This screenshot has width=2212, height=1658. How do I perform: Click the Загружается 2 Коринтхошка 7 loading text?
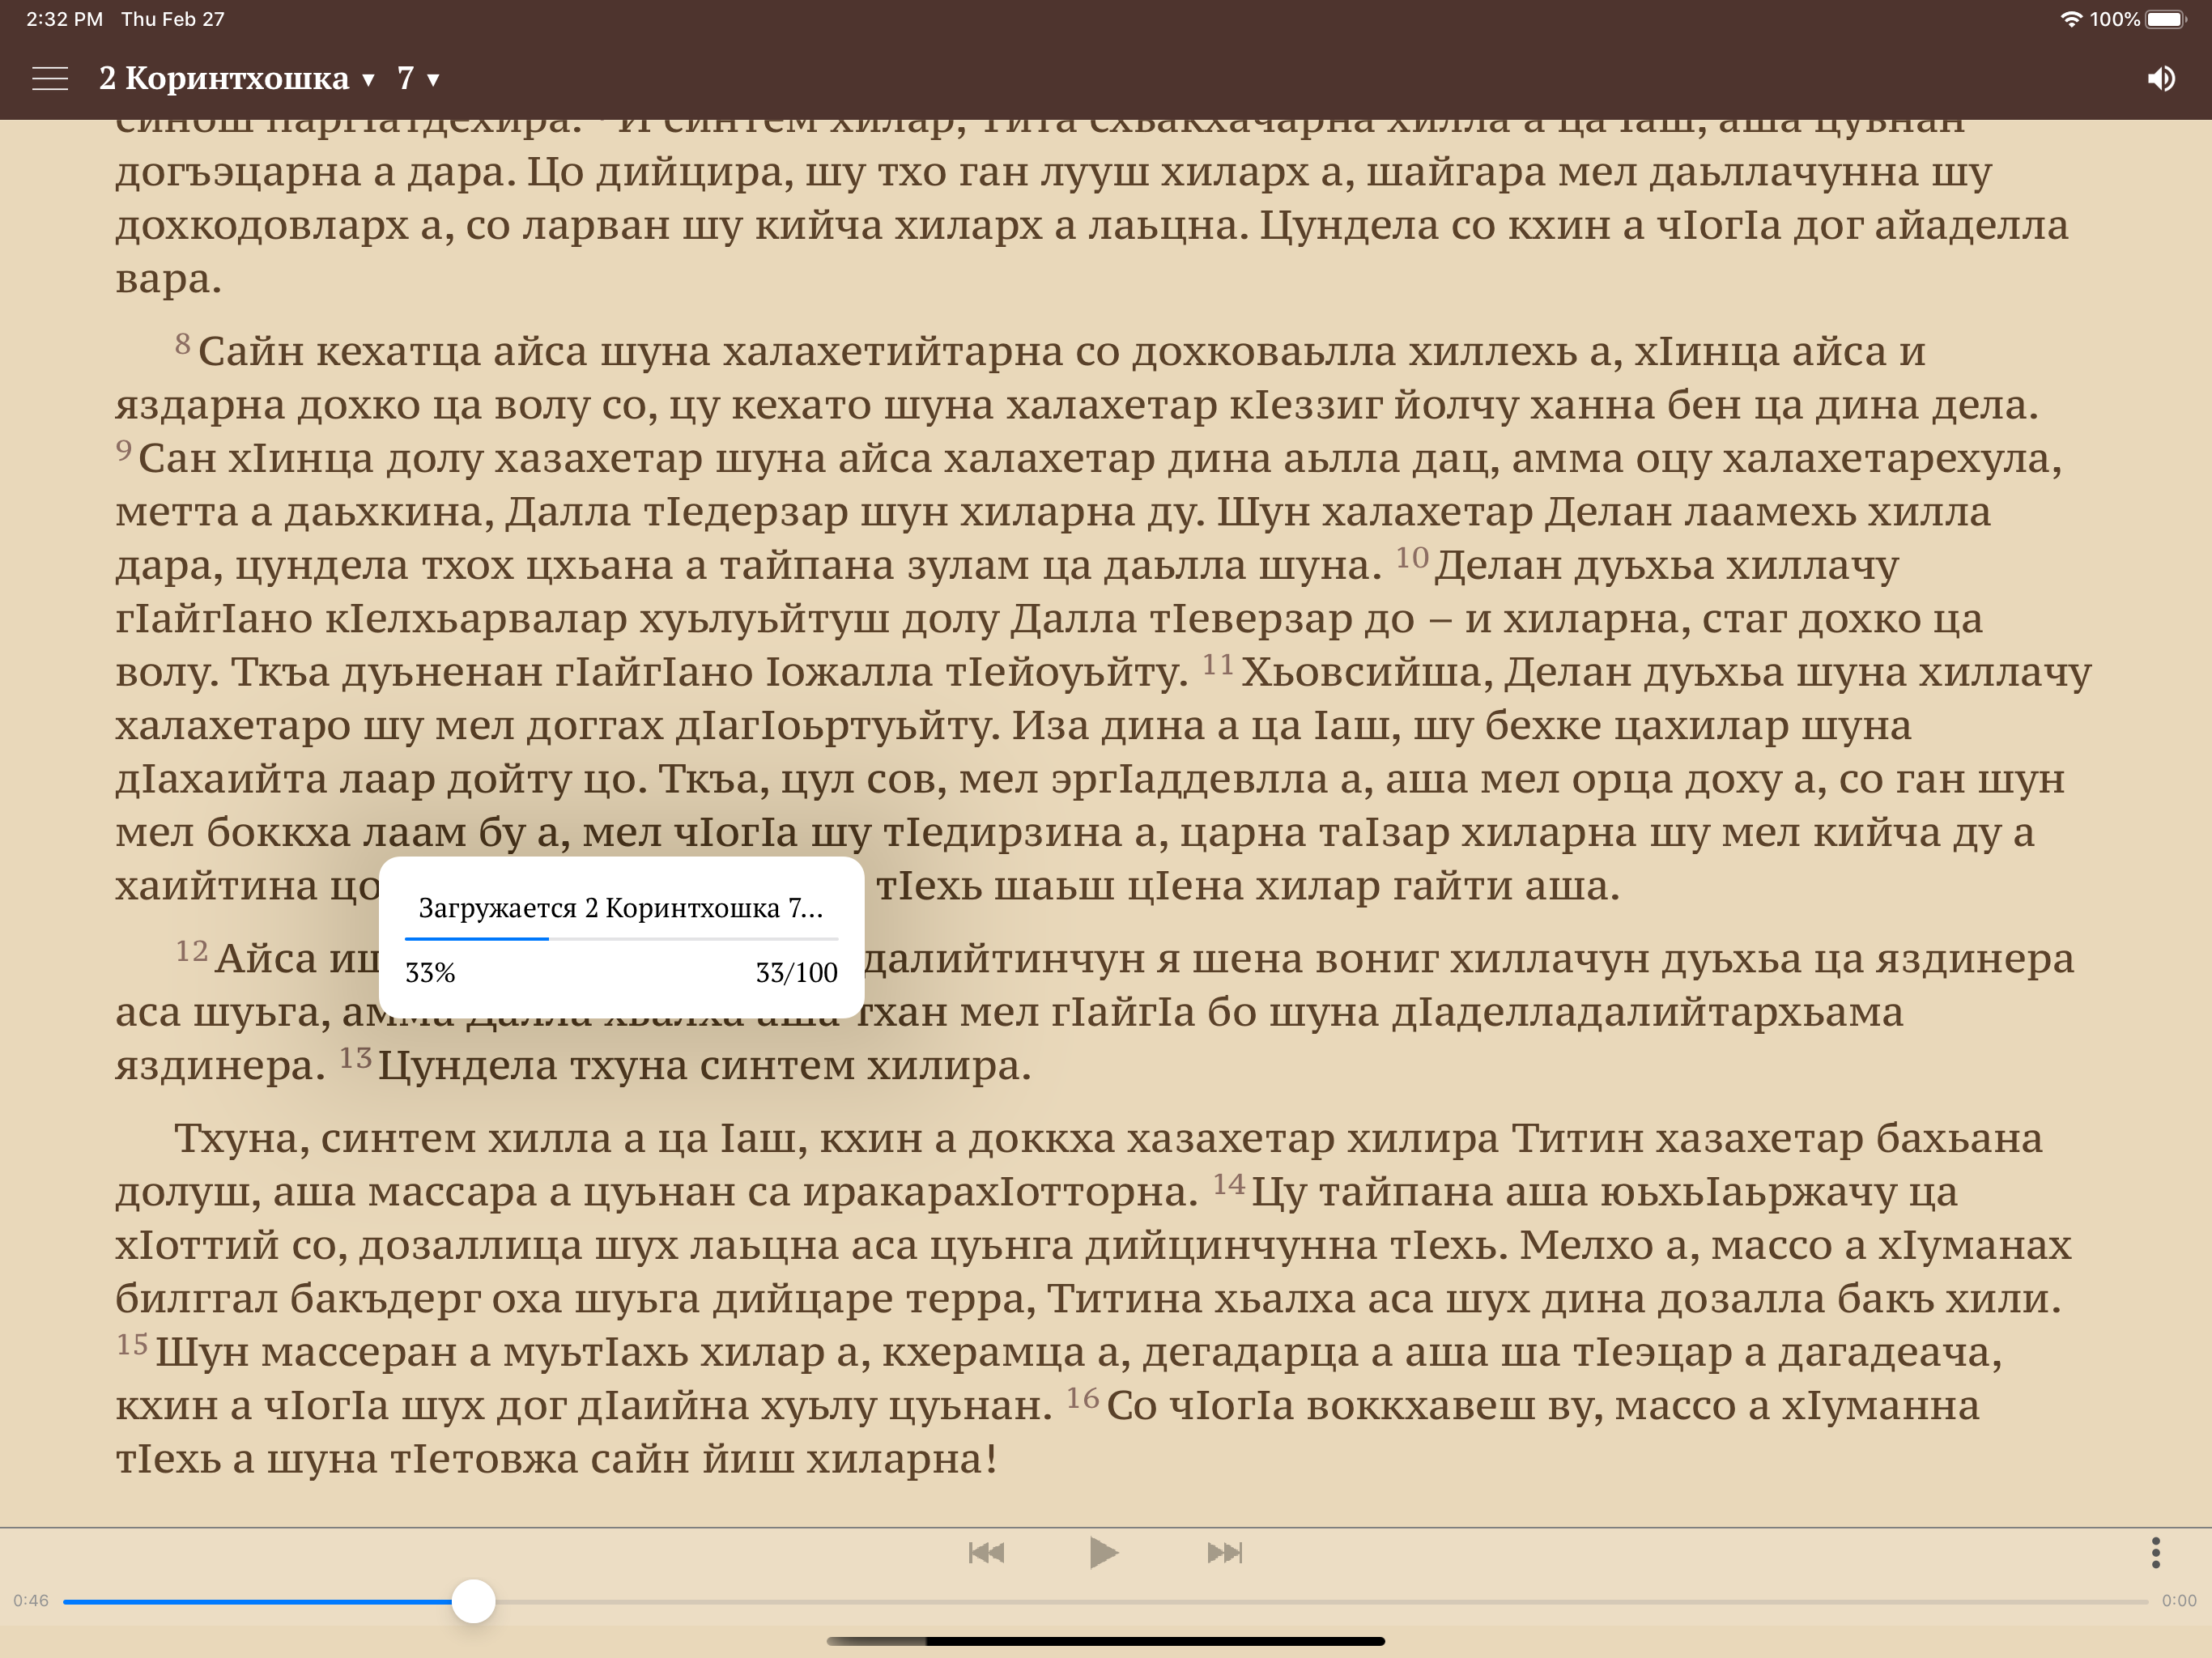pyautogui.click(x=620, y=908)
